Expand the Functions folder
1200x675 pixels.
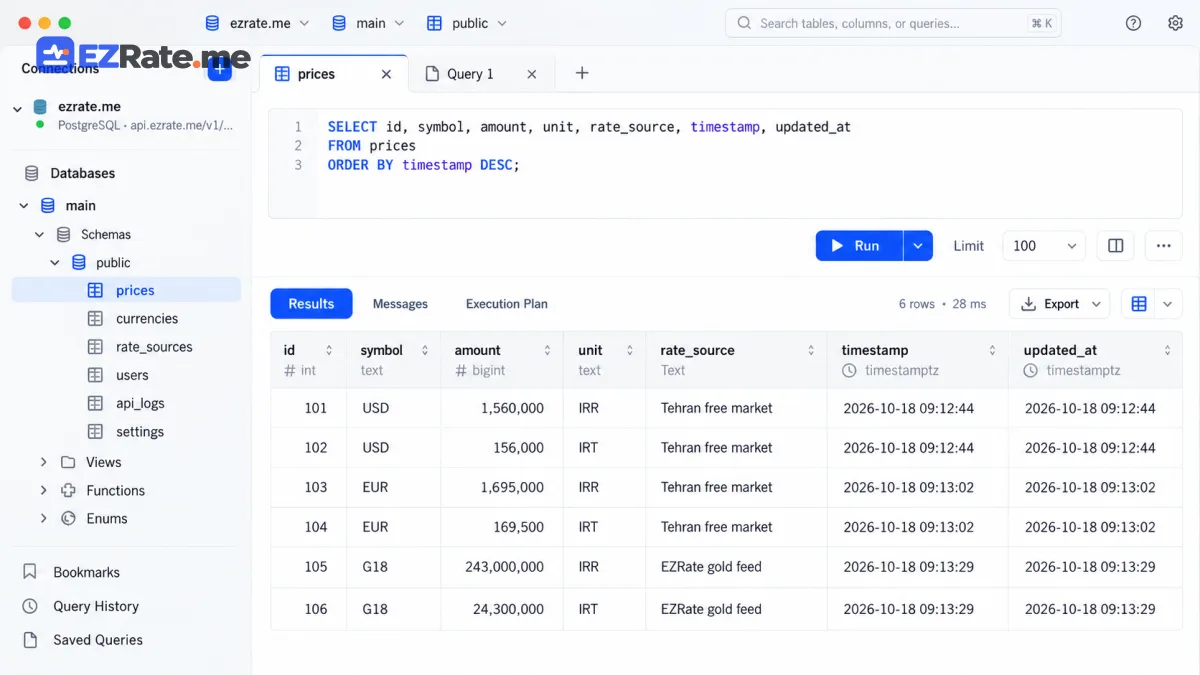[x=43, y=490]
